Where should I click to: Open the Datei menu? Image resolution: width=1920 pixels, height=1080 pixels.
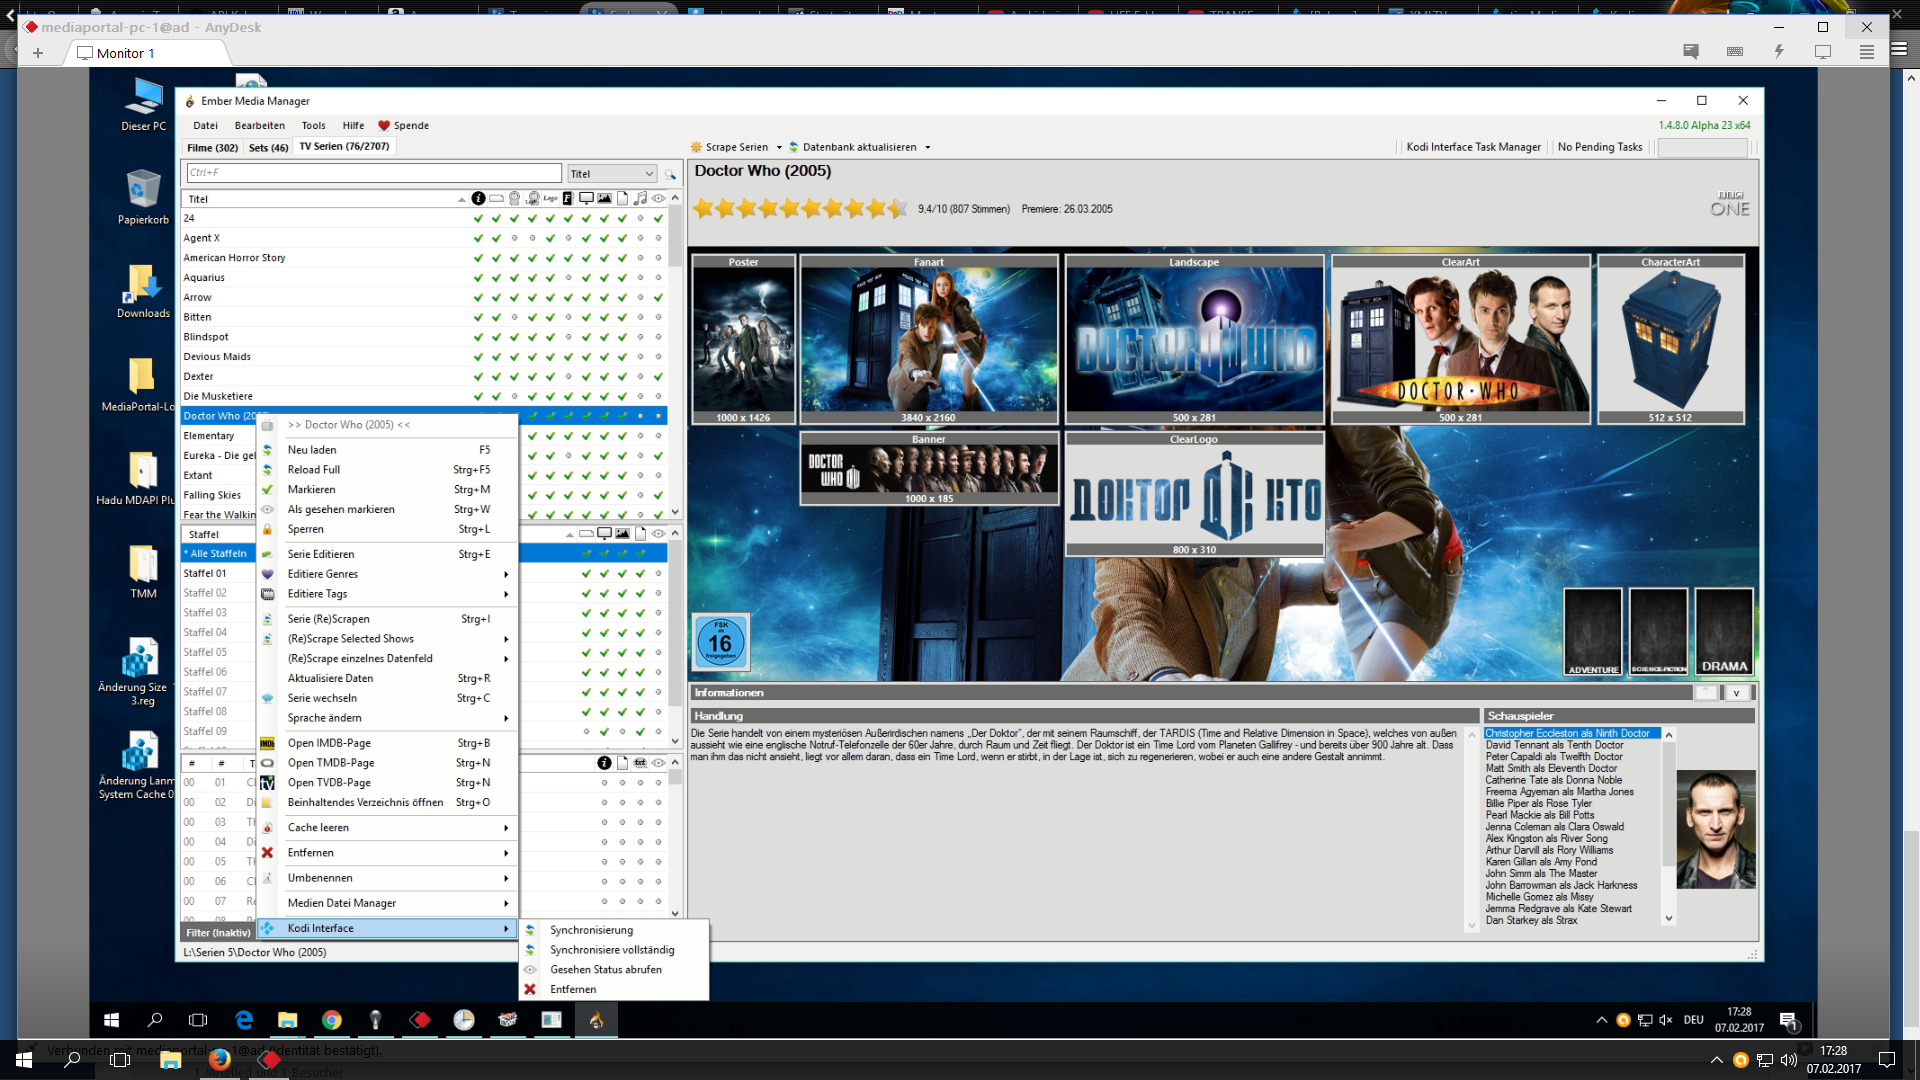205,126
